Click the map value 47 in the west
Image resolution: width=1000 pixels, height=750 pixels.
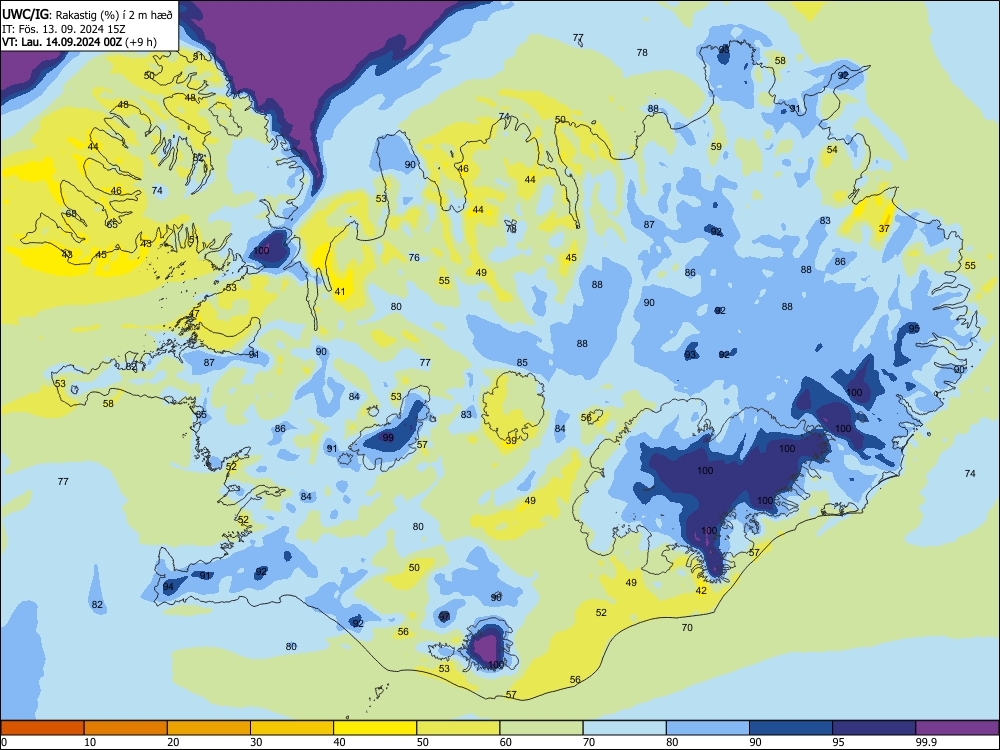[x=195, y=314]
